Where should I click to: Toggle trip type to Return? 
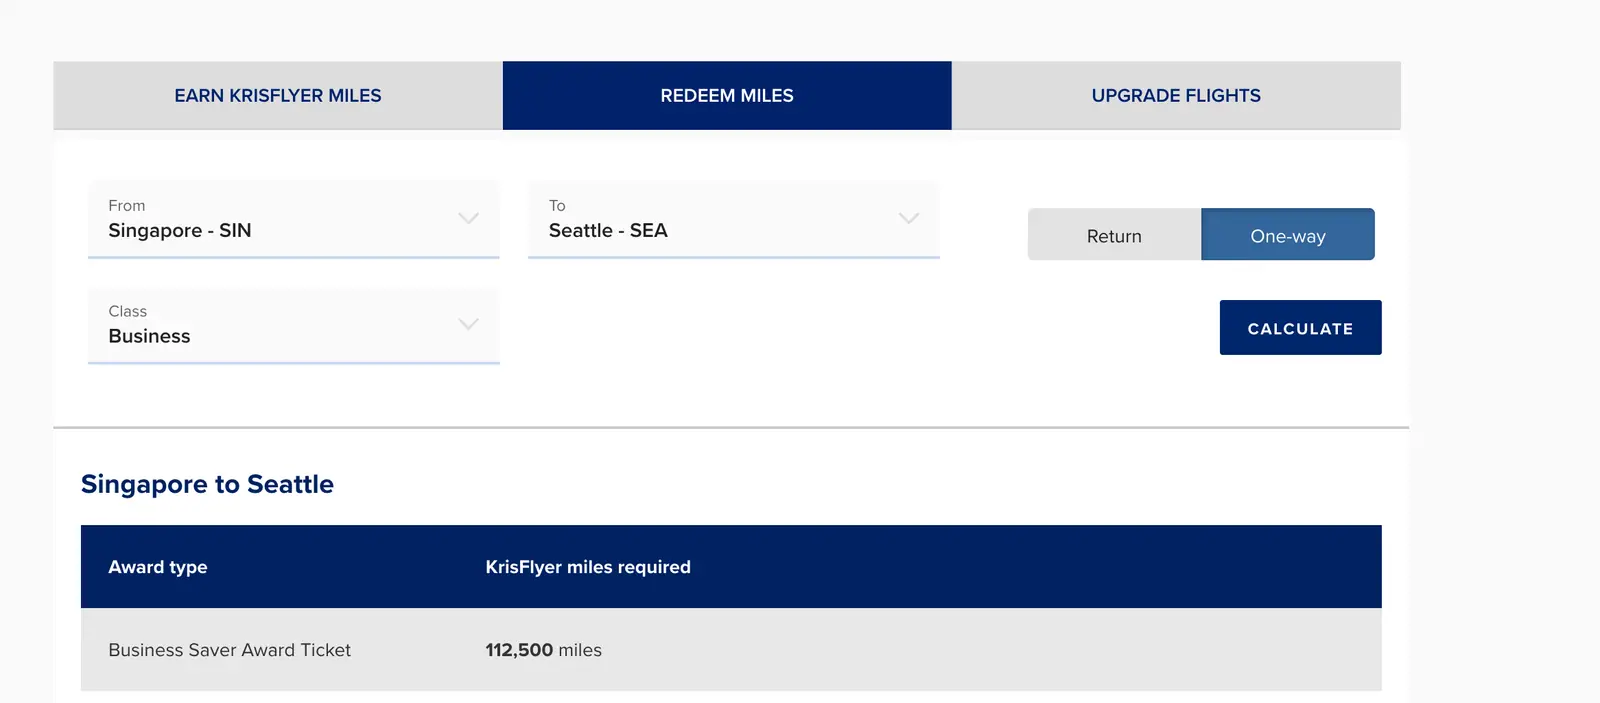click(1114, 235)
